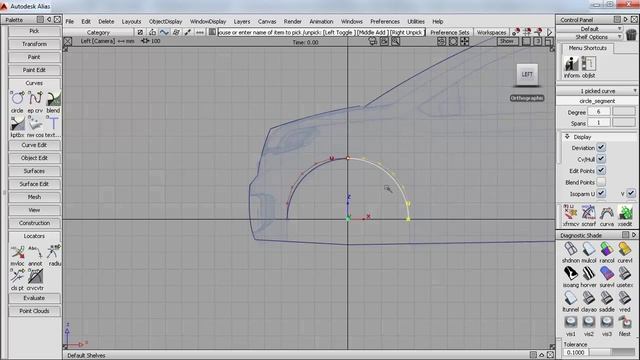The width and height of the screenshot is (640, 360).
Task: Select the ep crv tool
Action: (35, 98)
